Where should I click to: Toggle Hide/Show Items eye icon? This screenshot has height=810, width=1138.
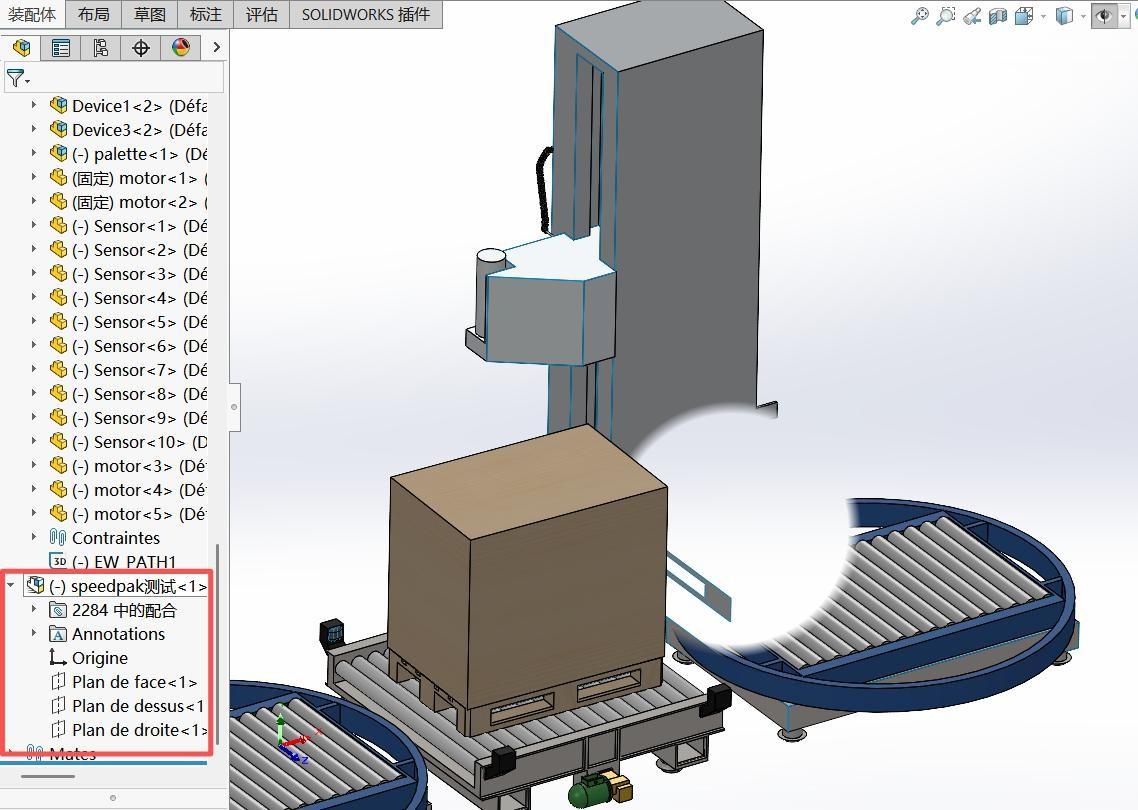(x=1104, y=16)
